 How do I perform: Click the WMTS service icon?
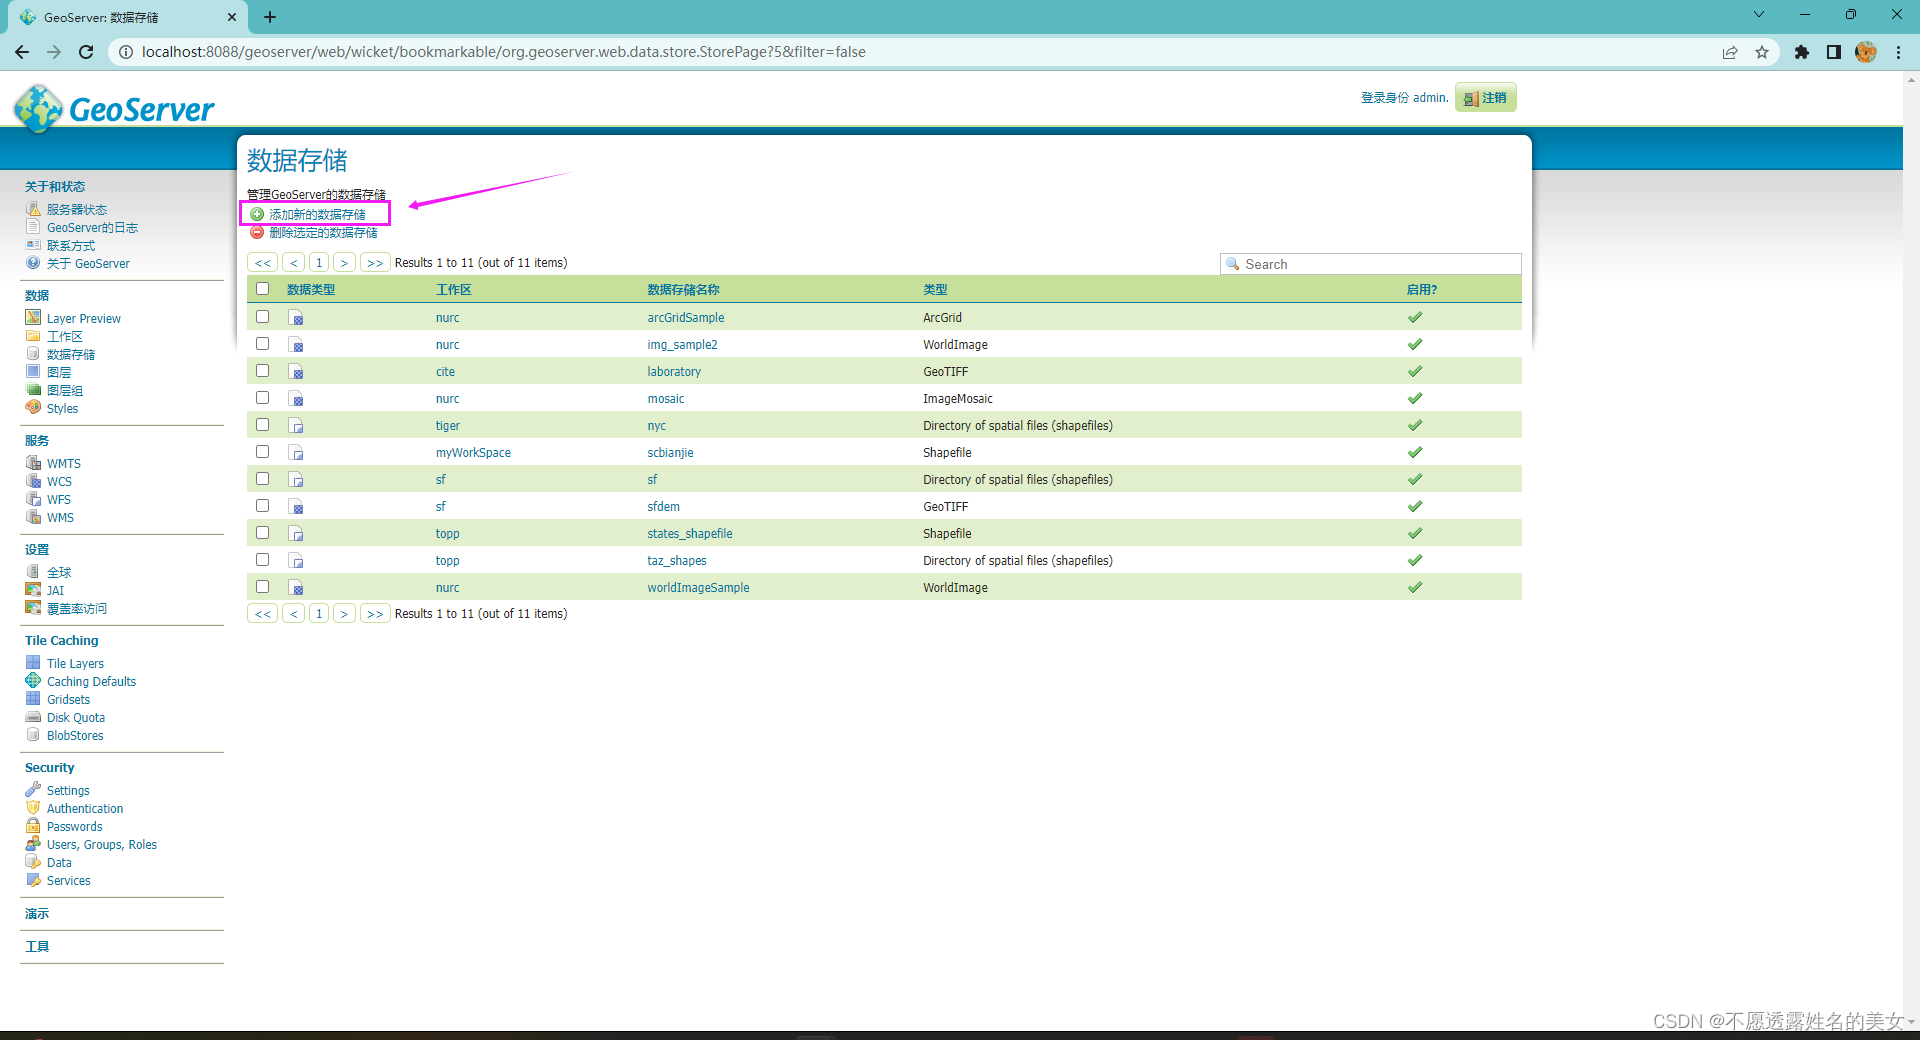click(33, 463)
